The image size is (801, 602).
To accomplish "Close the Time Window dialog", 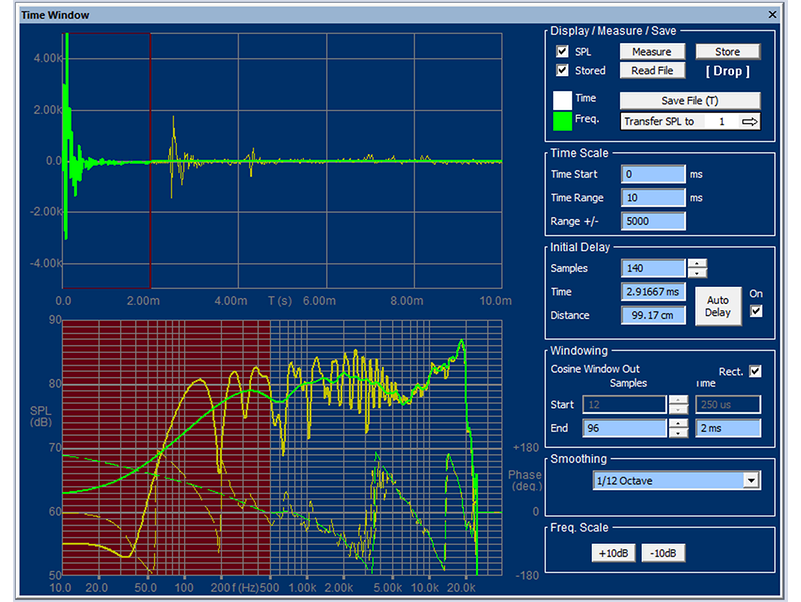I will pyautogui.click(x=771, y=15).
